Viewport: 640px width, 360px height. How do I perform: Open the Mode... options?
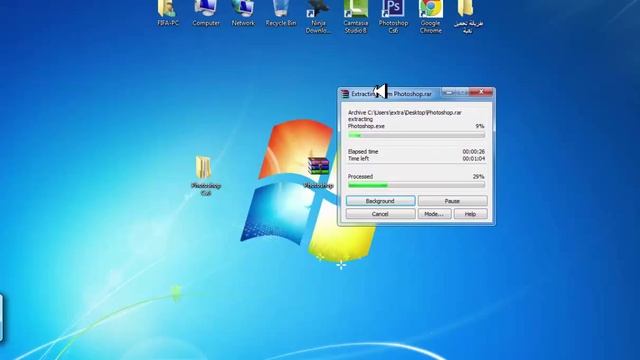tap(434, 214)
